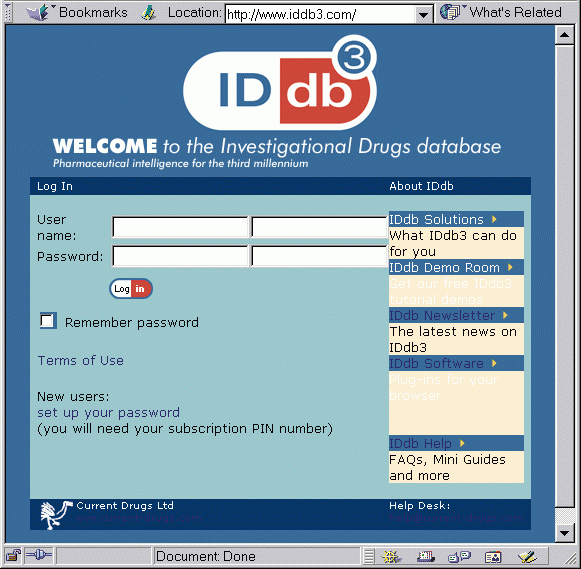
Task: Open the Mail inbox icon in the component bar
Action: (425, 556)
